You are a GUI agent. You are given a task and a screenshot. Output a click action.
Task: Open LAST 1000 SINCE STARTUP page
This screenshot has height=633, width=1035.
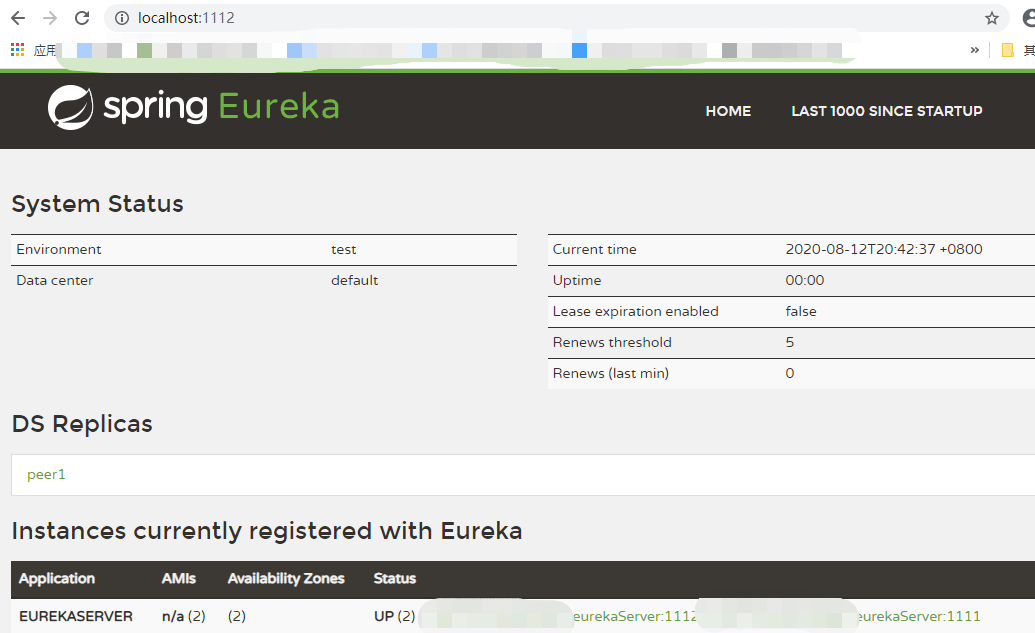[886, 111]
